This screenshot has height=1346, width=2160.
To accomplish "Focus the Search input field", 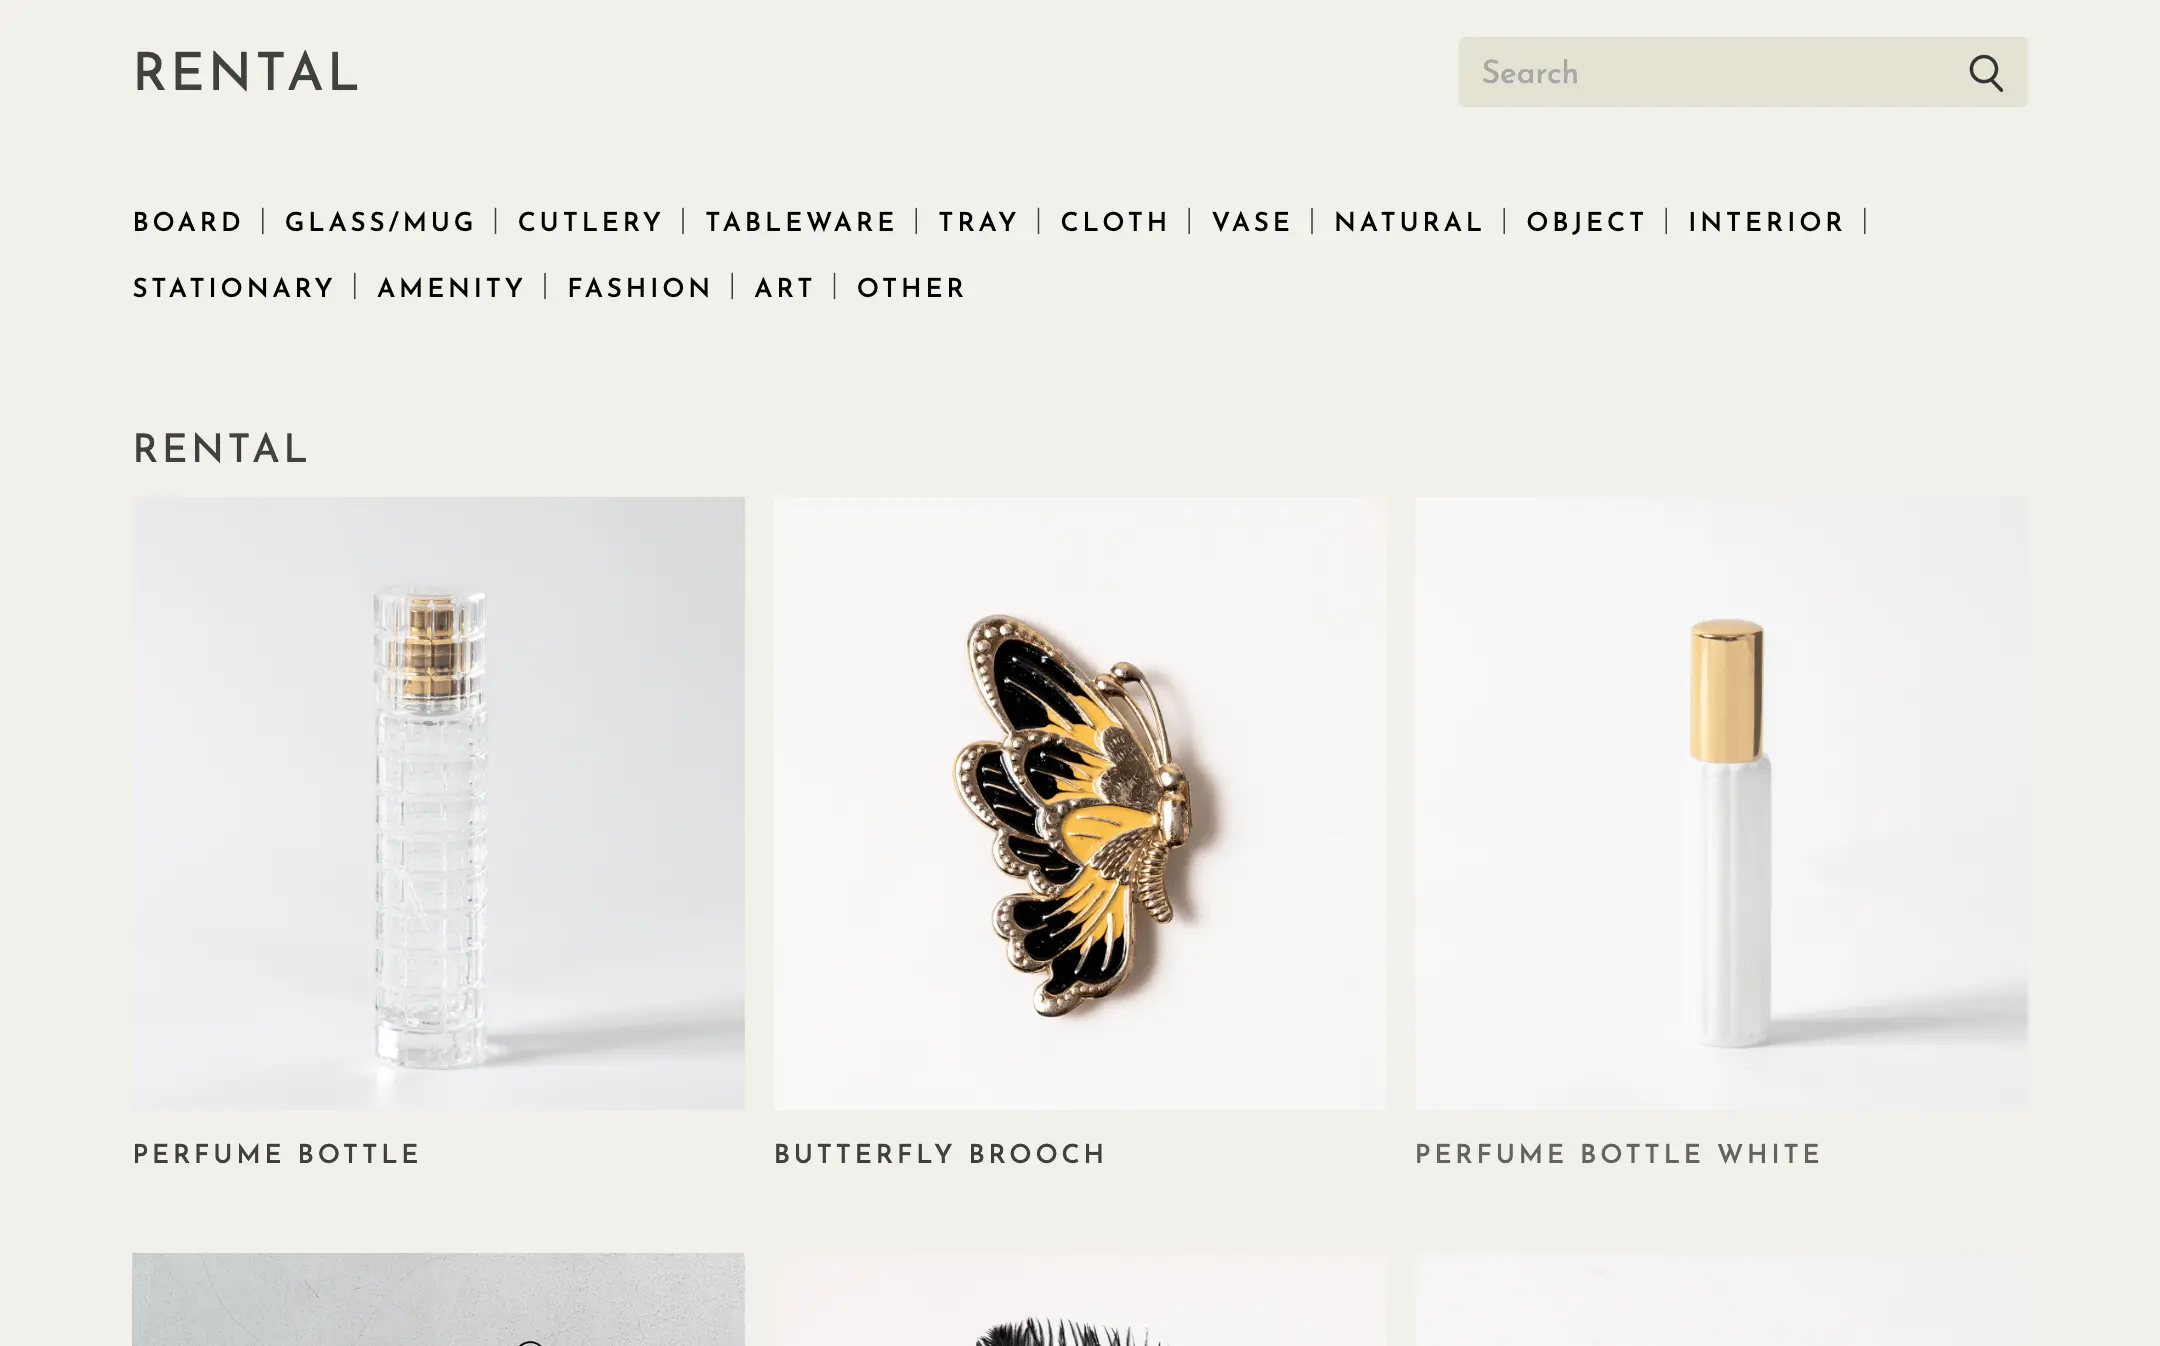I will coord(1708,72).
